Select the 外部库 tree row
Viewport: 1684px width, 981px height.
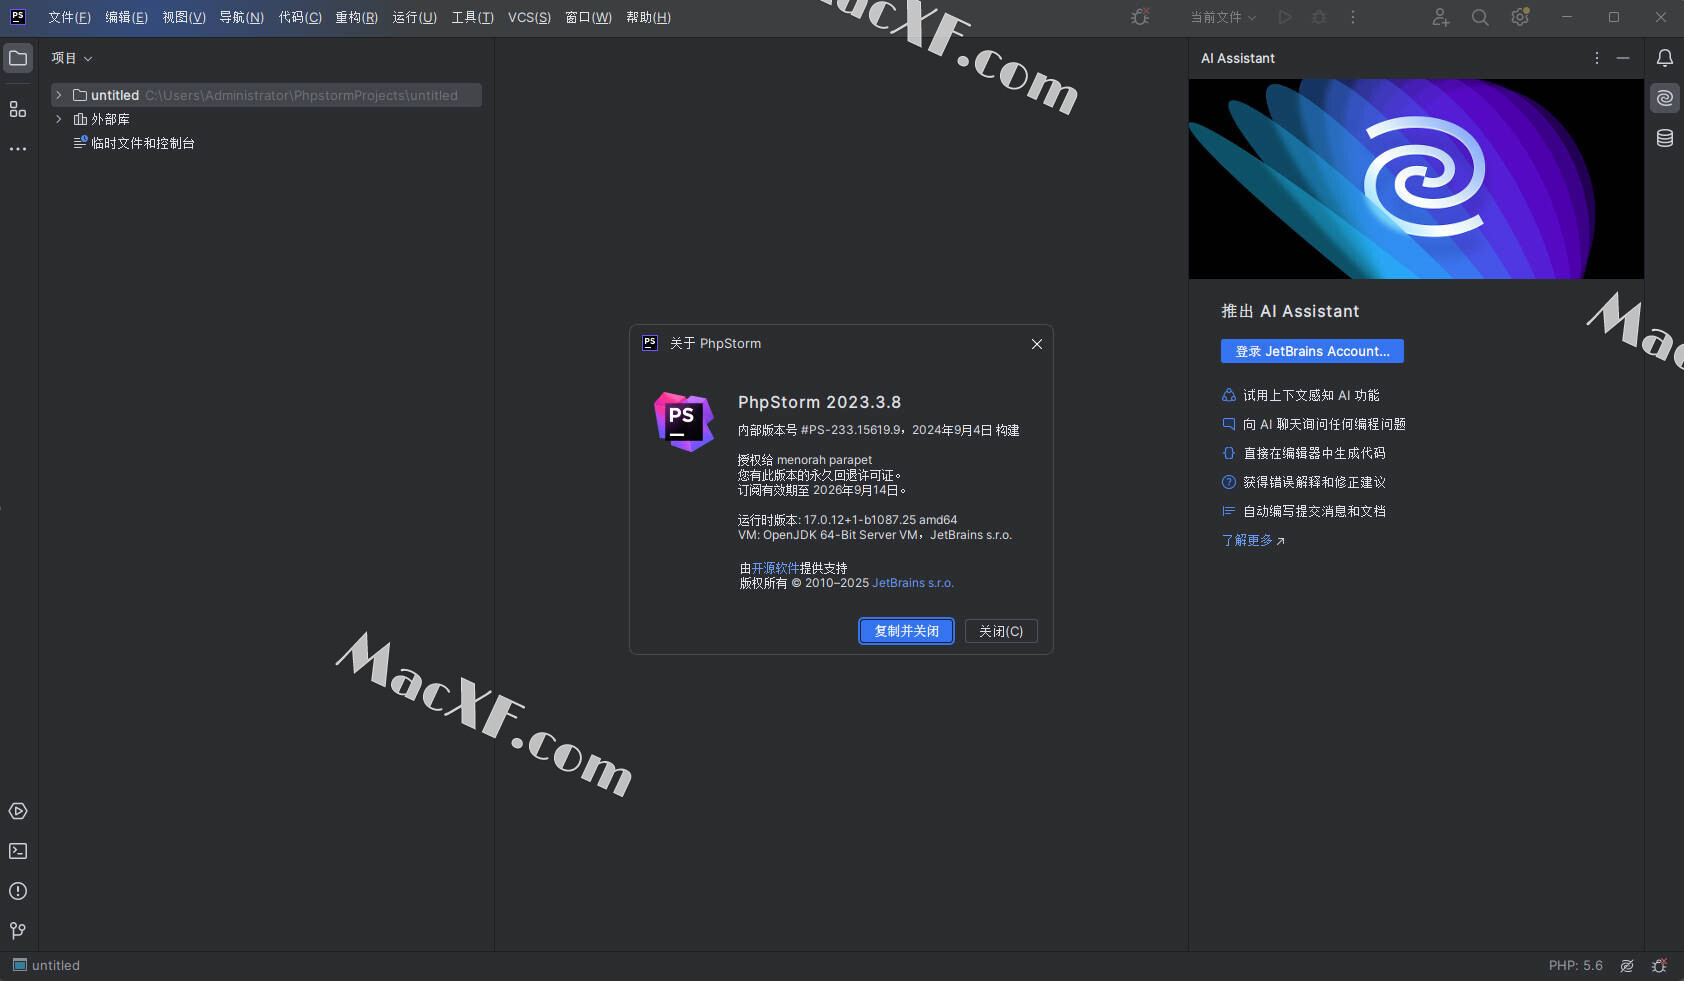[x=266, y=119]
